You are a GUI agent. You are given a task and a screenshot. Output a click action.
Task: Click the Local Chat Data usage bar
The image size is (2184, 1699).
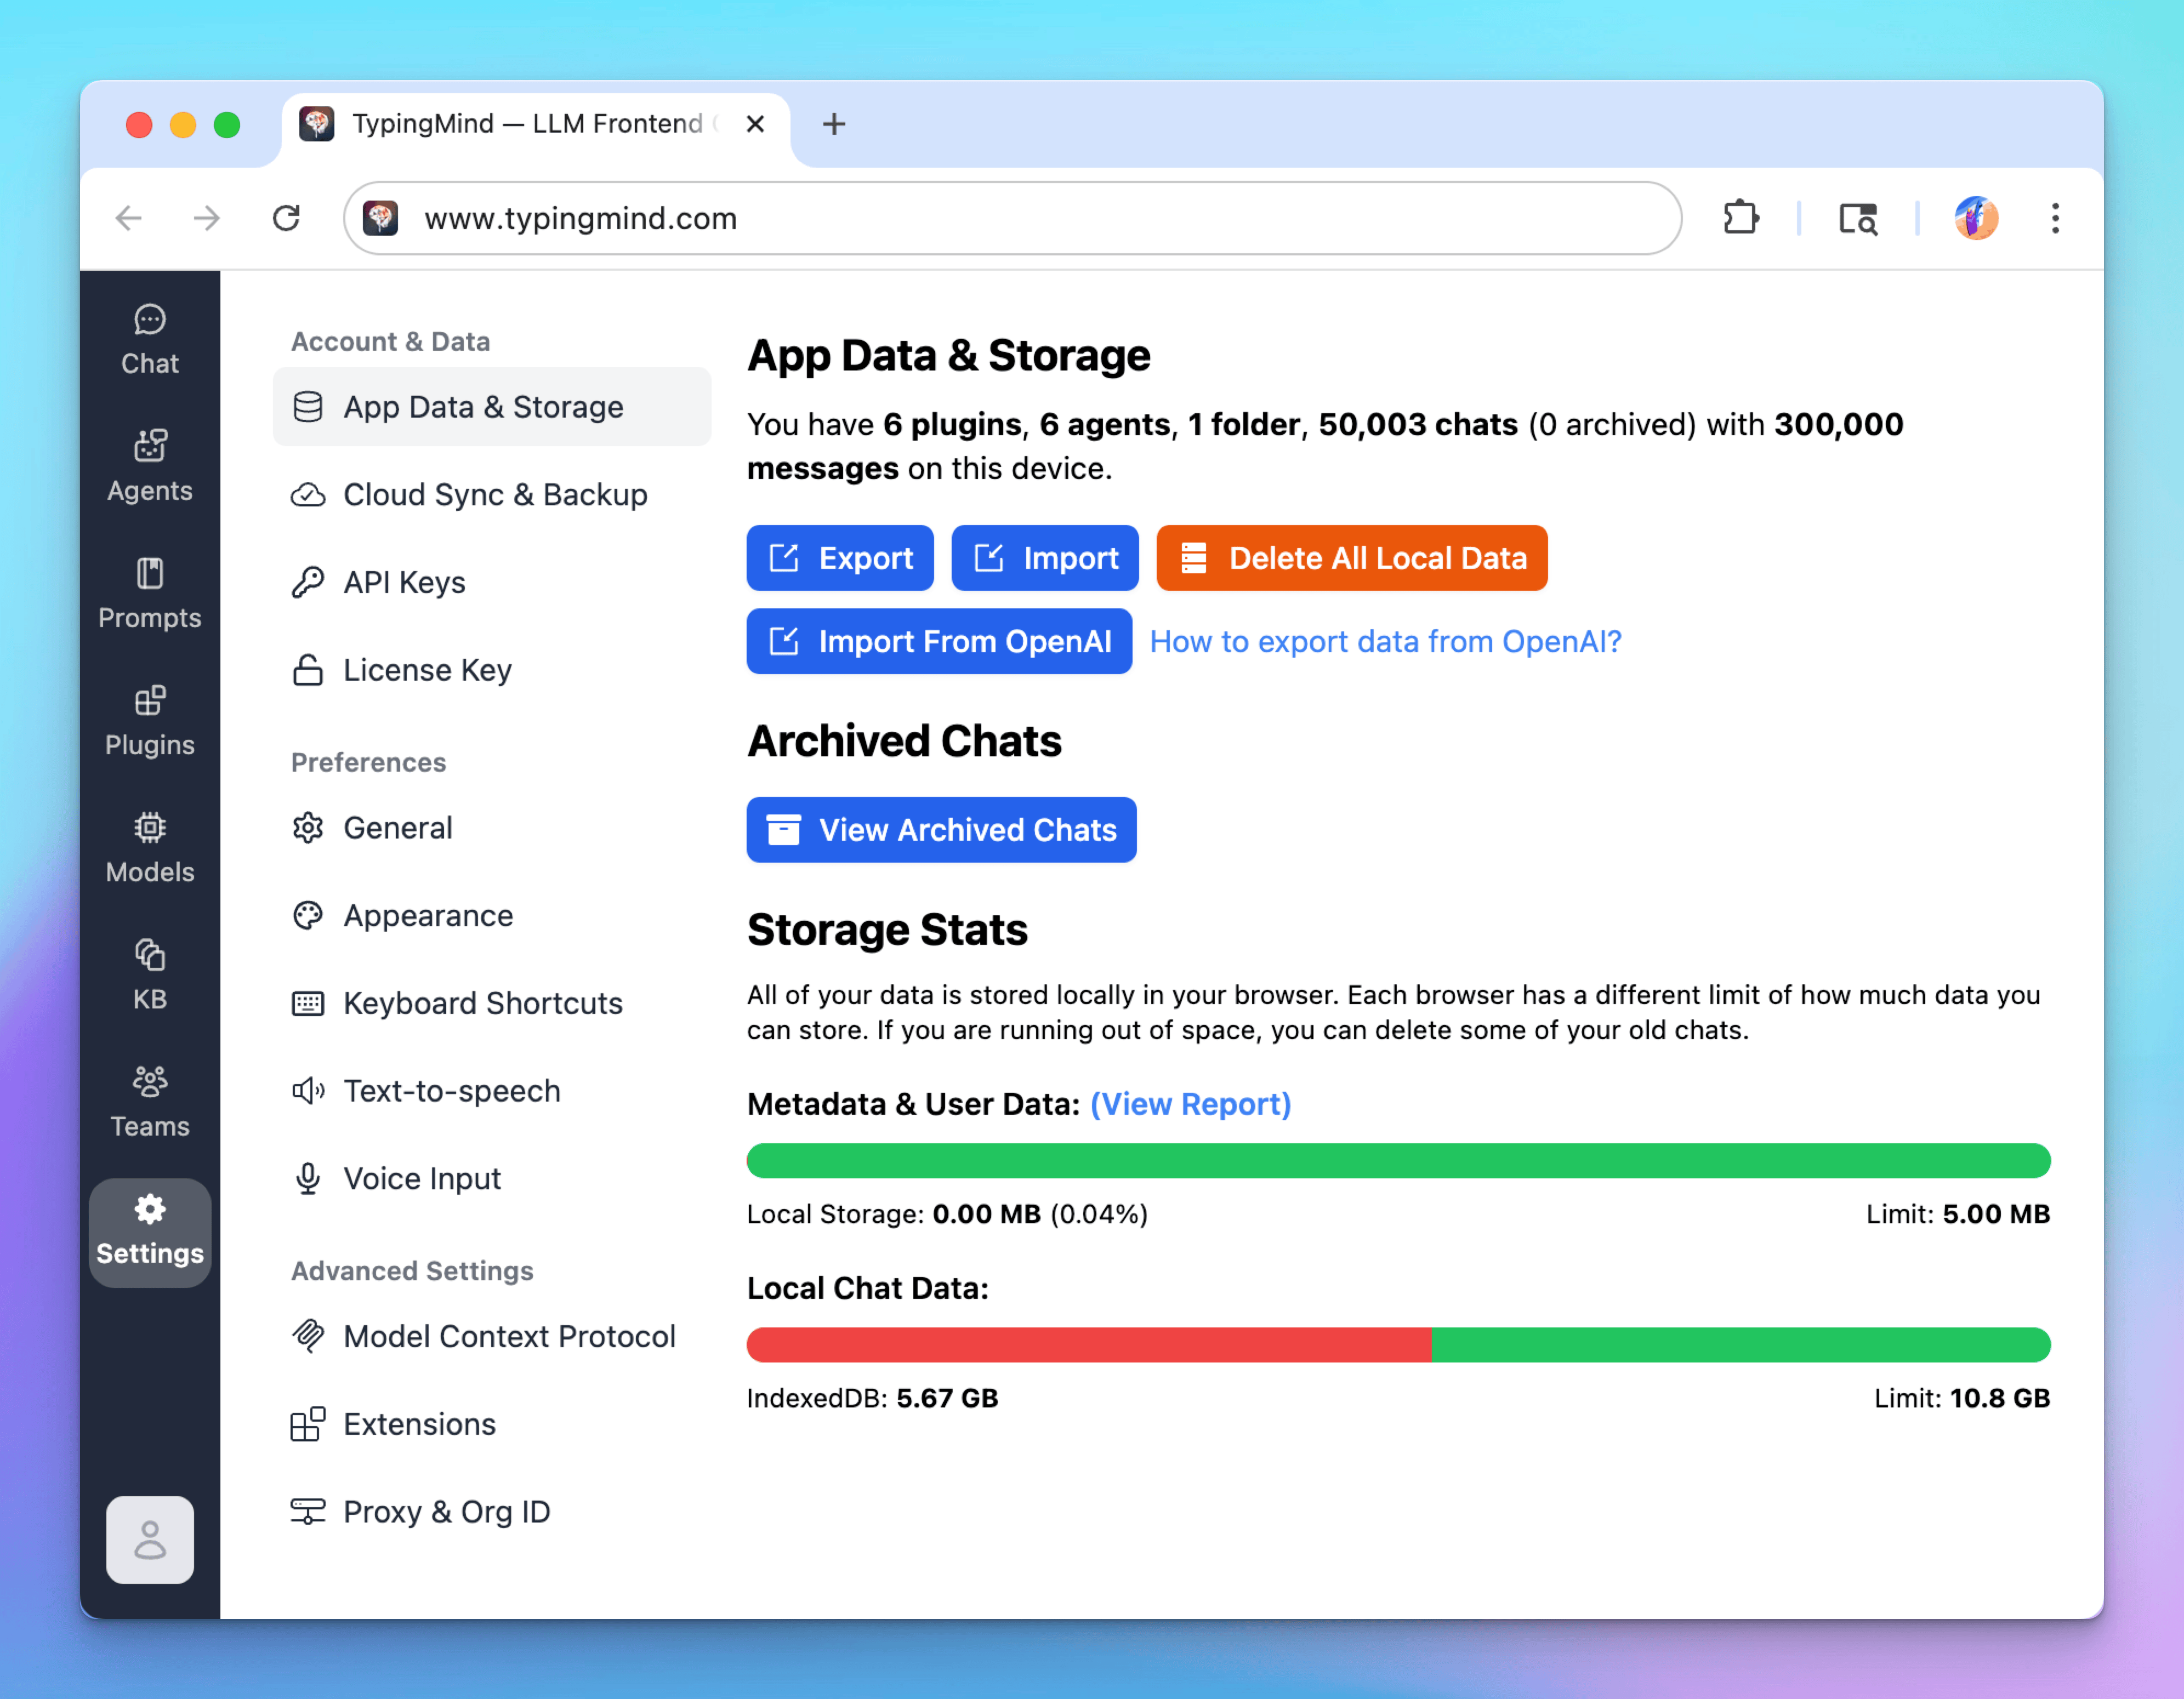tap(1398, 1345)
